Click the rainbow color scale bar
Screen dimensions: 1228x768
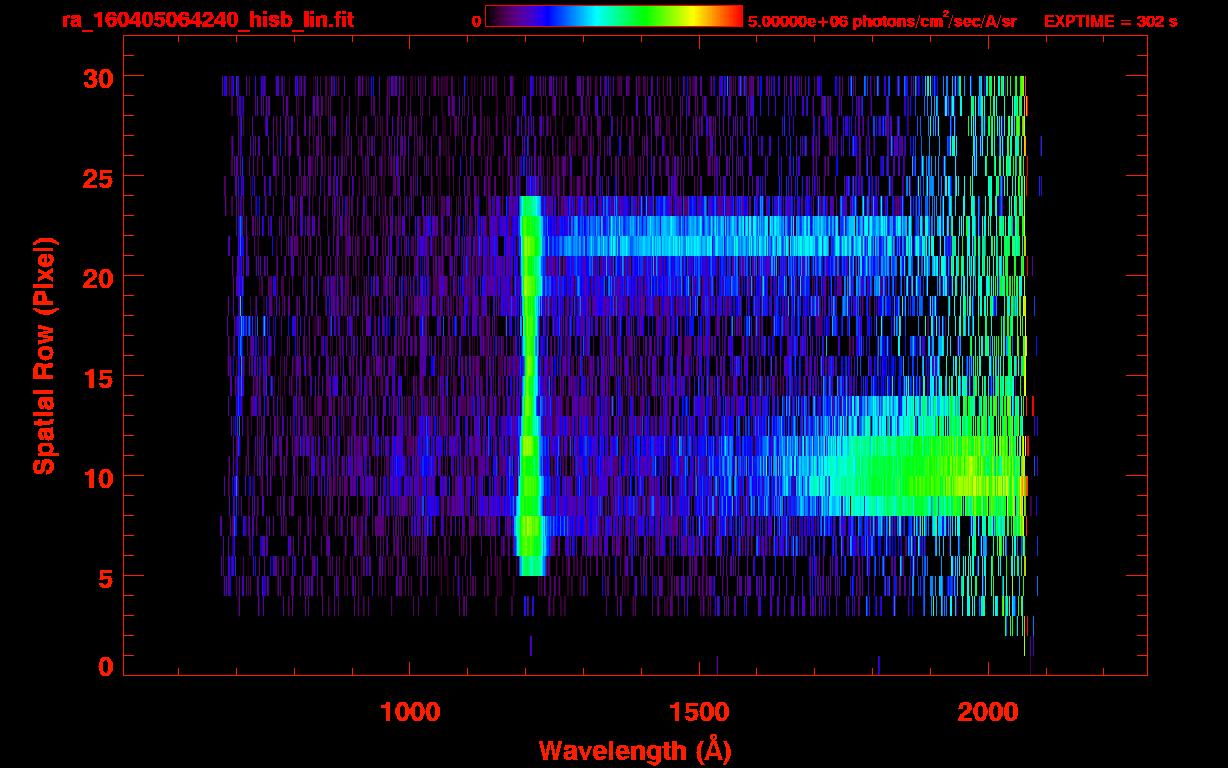[614, 17]
